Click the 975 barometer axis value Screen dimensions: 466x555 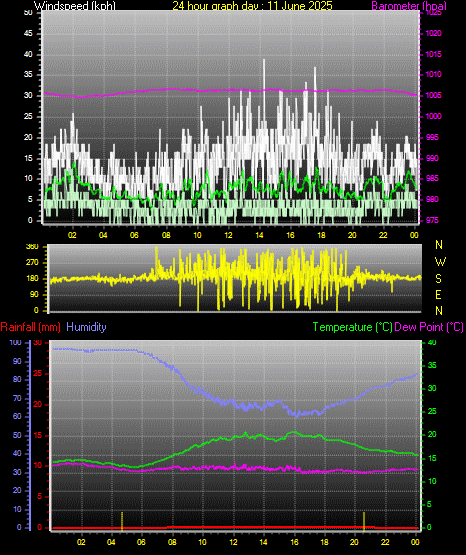click(433, 220)
